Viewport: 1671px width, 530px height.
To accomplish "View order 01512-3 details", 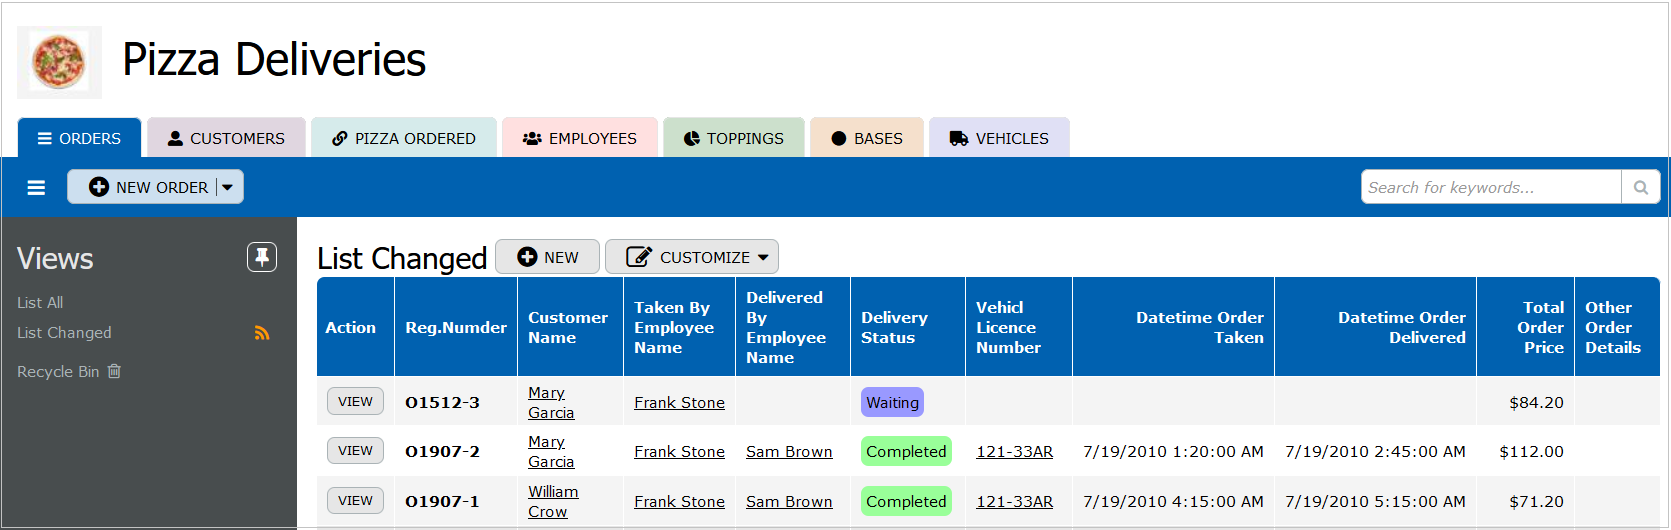I will tap(355, 401).
